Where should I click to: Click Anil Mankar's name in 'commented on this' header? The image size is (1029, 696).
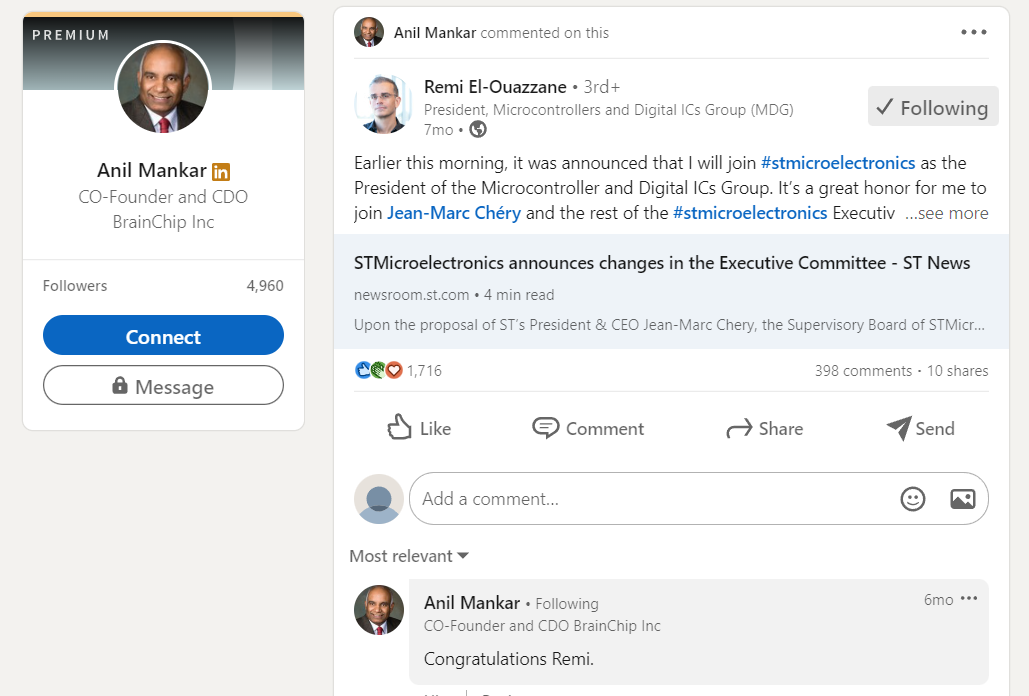pyautogui.click(x=435, y=33)
